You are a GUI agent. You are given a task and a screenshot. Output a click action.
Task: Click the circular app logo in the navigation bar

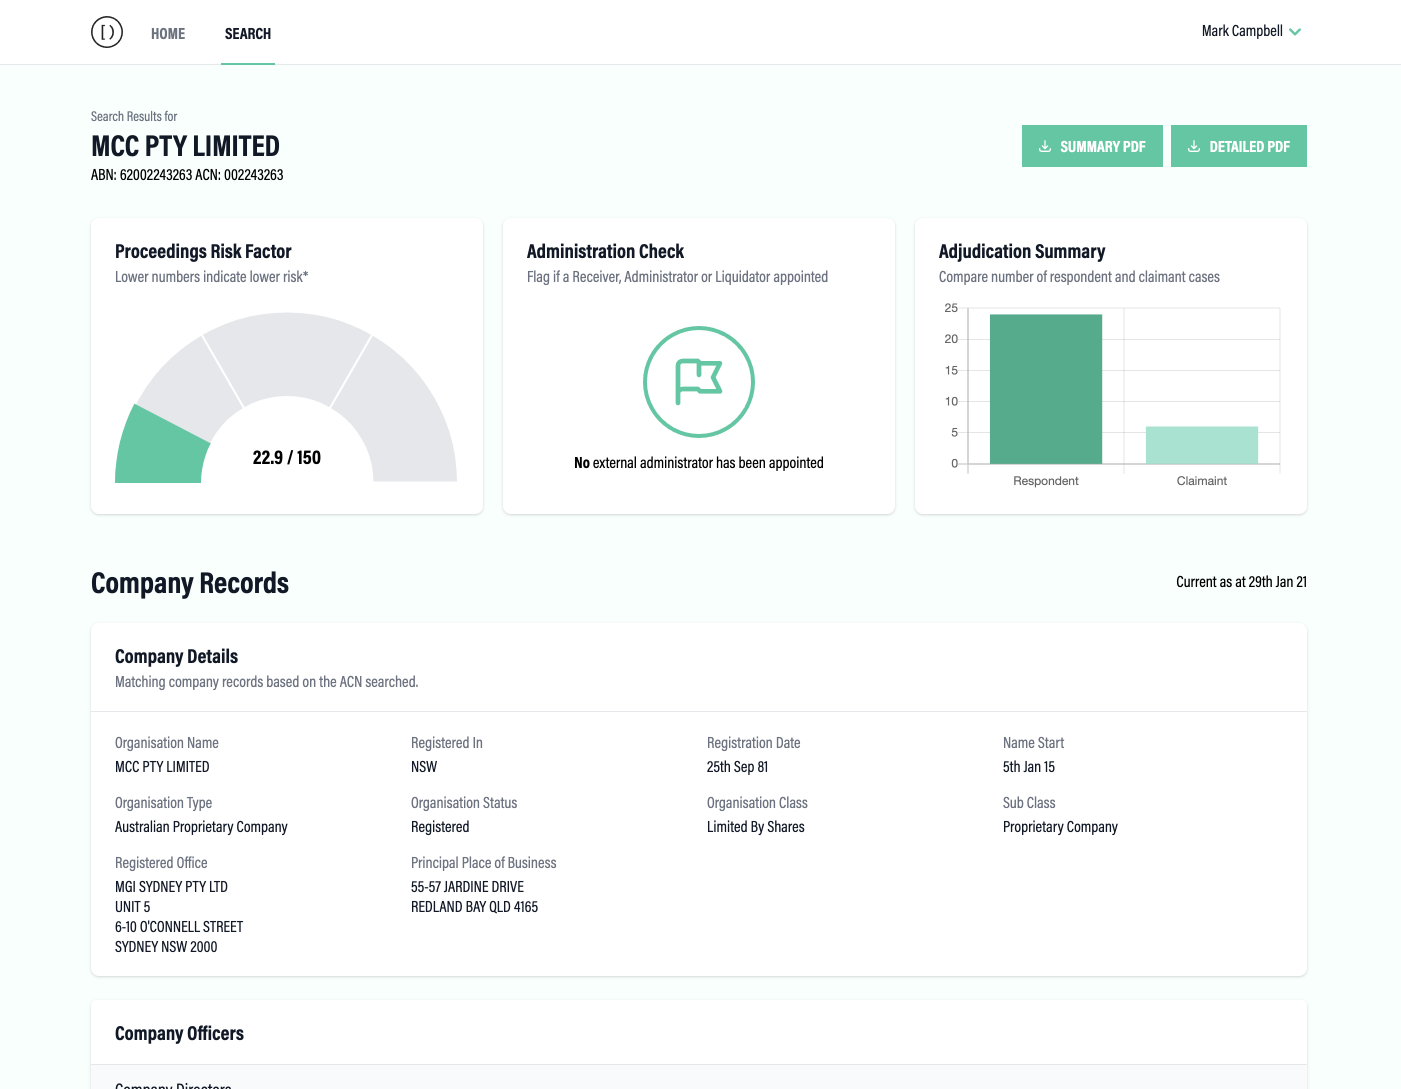pos(107,31)
